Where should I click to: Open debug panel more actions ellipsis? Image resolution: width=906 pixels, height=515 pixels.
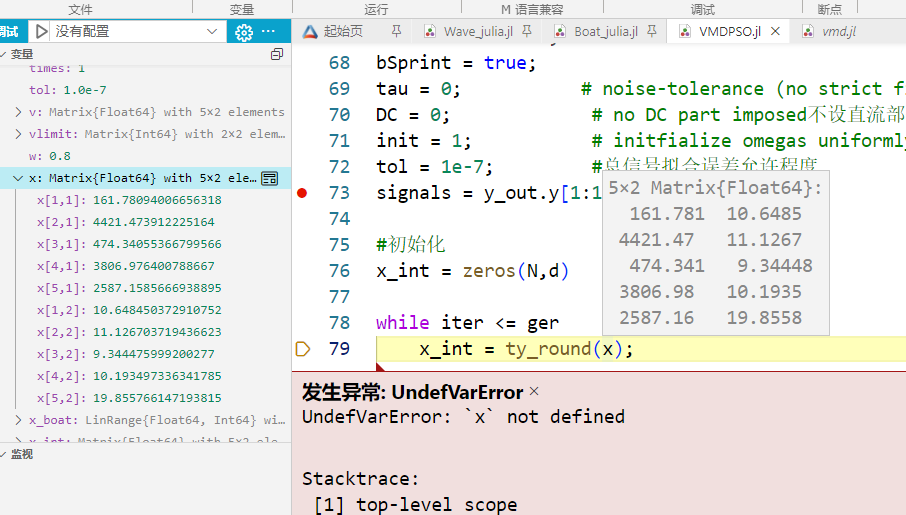[269, 31]
